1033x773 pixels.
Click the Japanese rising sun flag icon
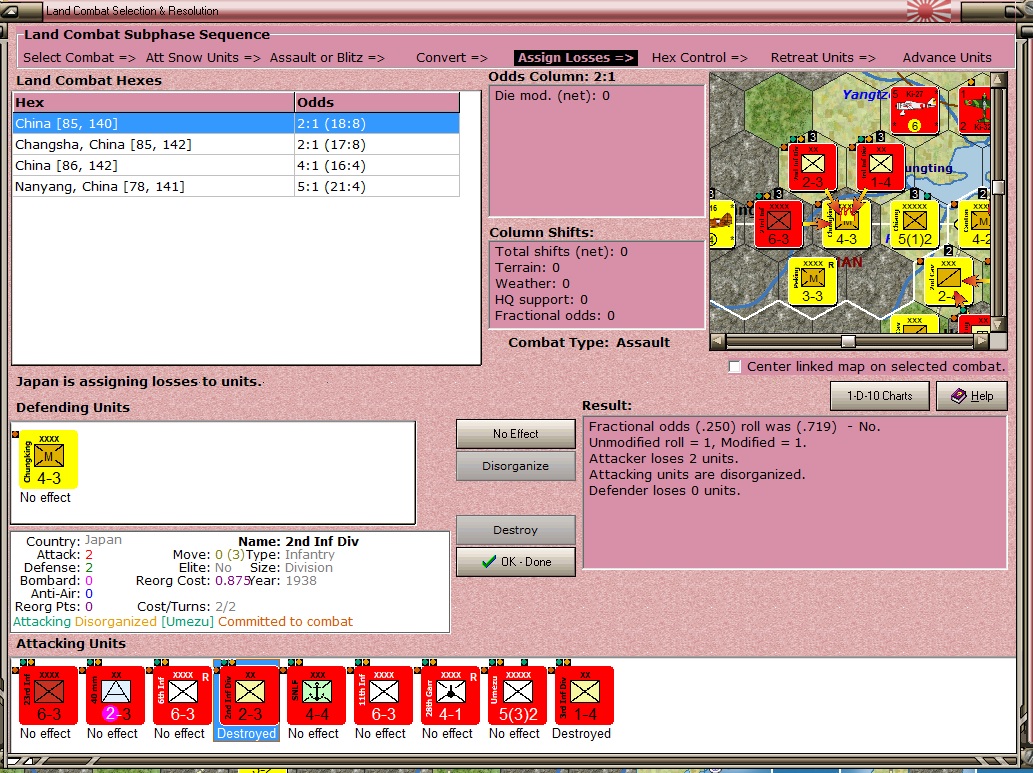[929, 11]
